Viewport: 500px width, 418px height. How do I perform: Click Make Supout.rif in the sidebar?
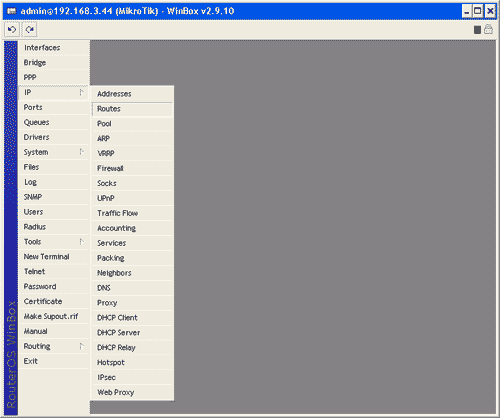click(54, 316)
